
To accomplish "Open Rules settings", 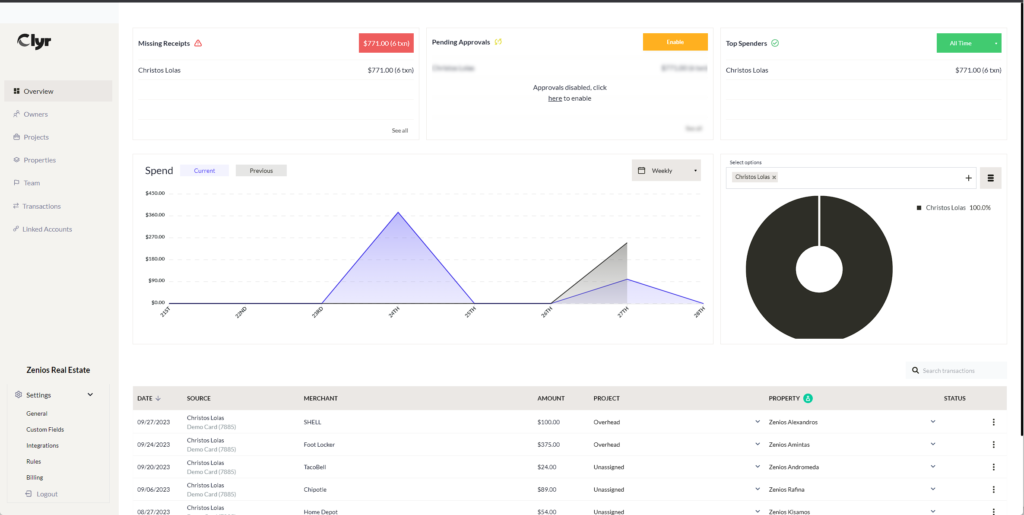I will (x=33, y=461).
